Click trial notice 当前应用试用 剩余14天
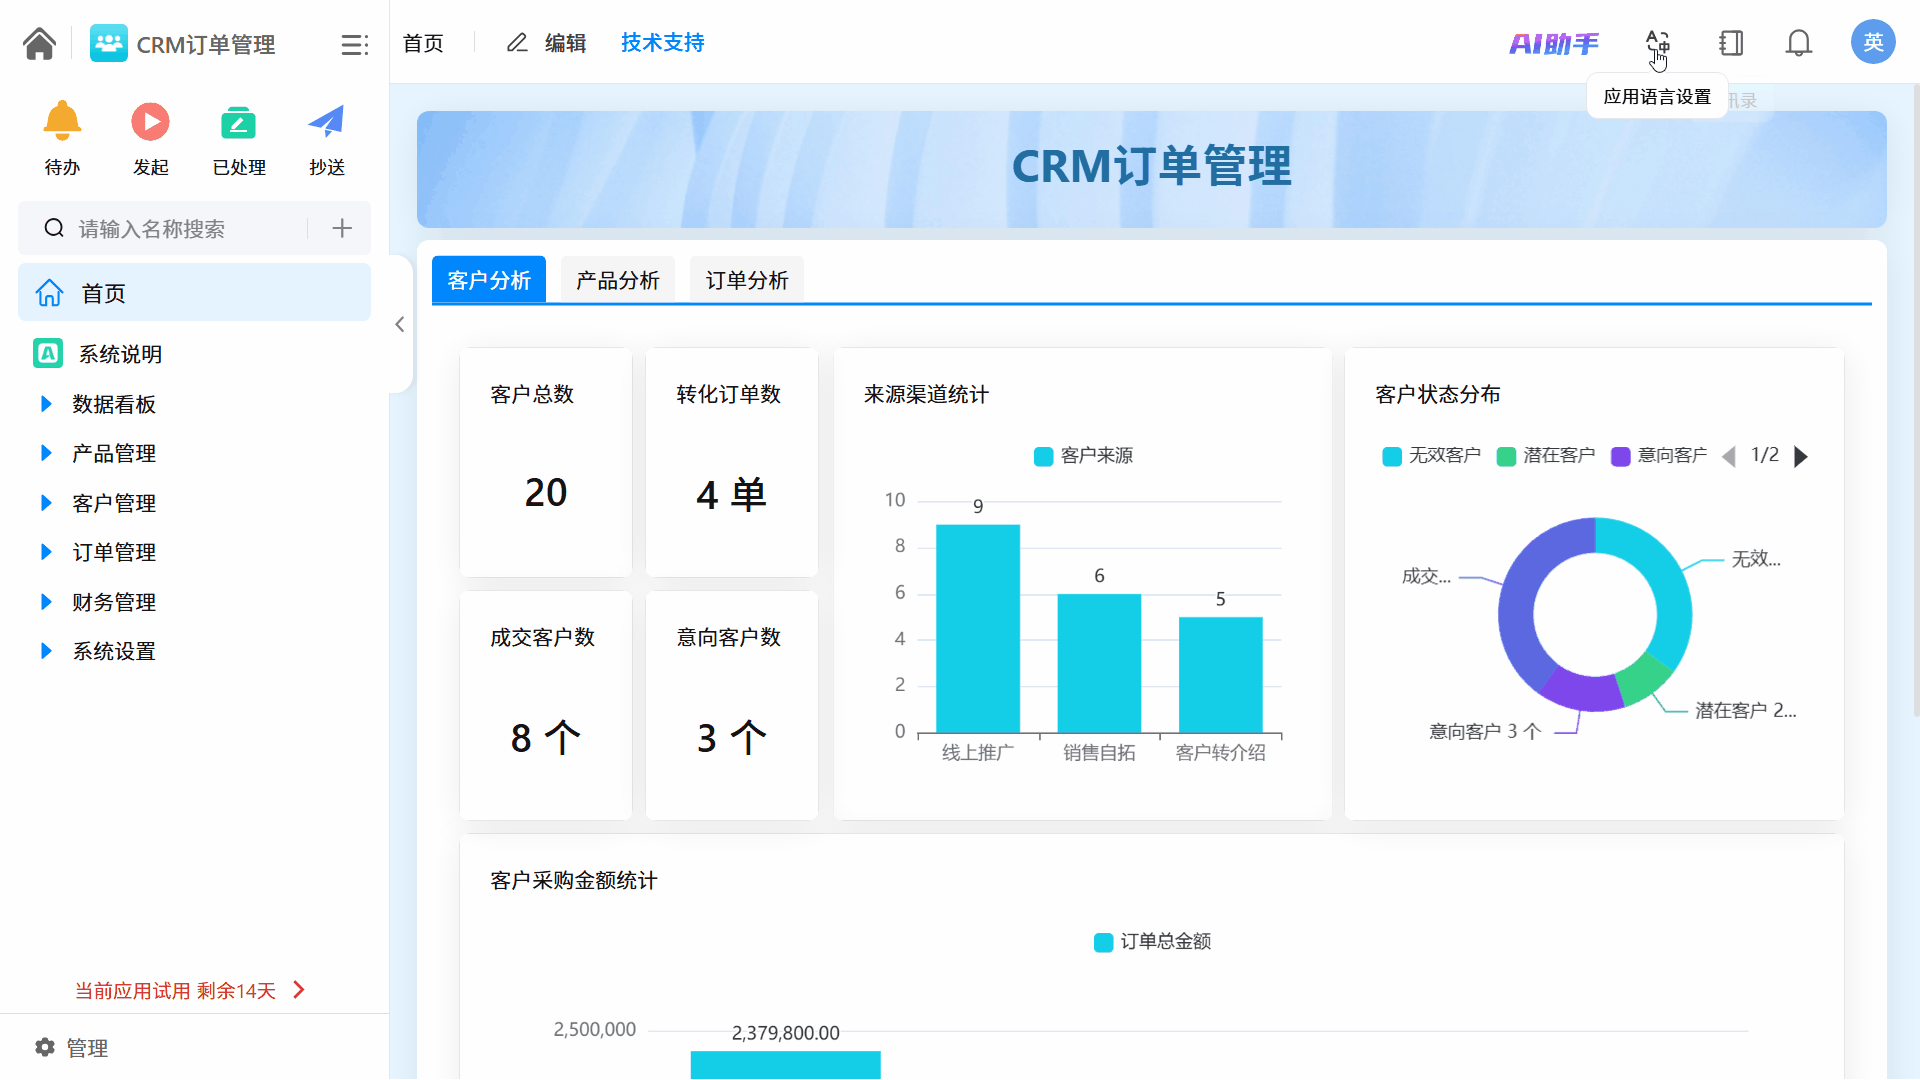Image resolution: width=1920 pixels, height=1080 pixels. (x=176, y=991)
